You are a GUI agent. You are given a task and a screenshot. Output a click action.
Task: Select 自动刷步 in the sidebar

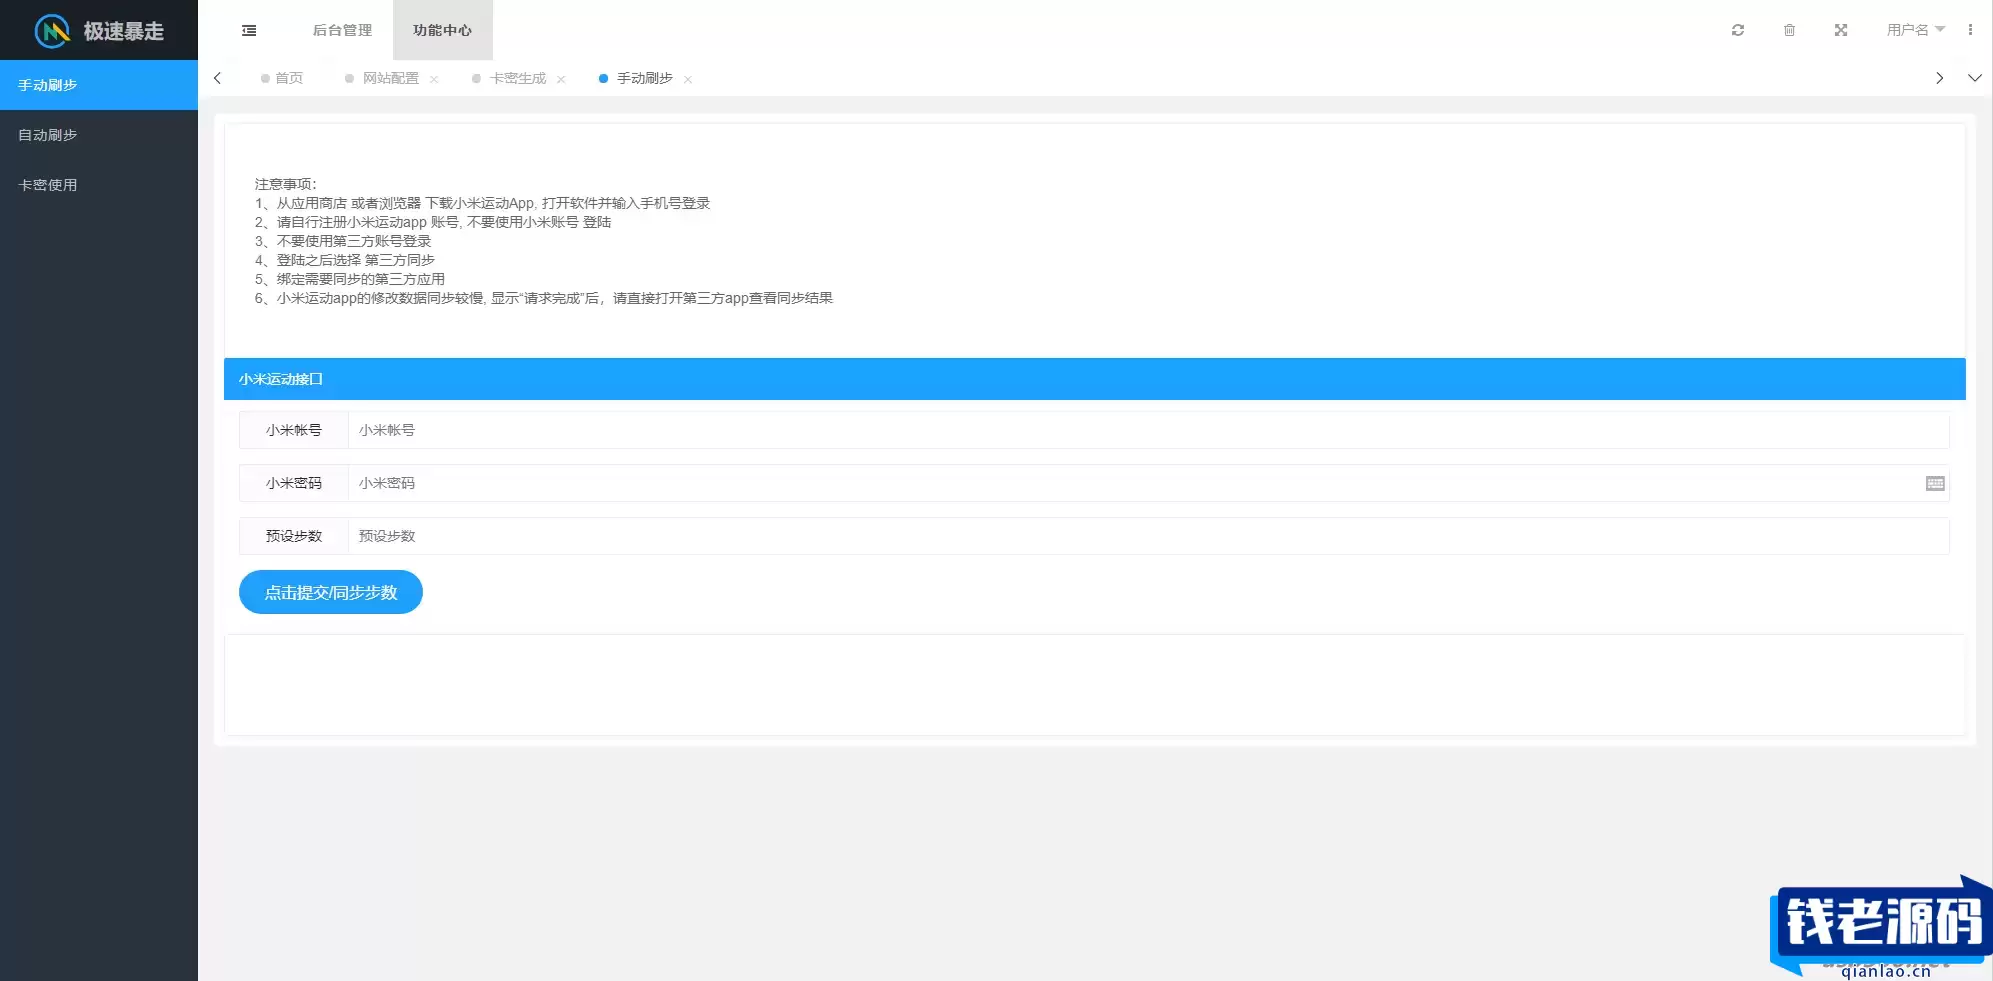coord(99,135)
